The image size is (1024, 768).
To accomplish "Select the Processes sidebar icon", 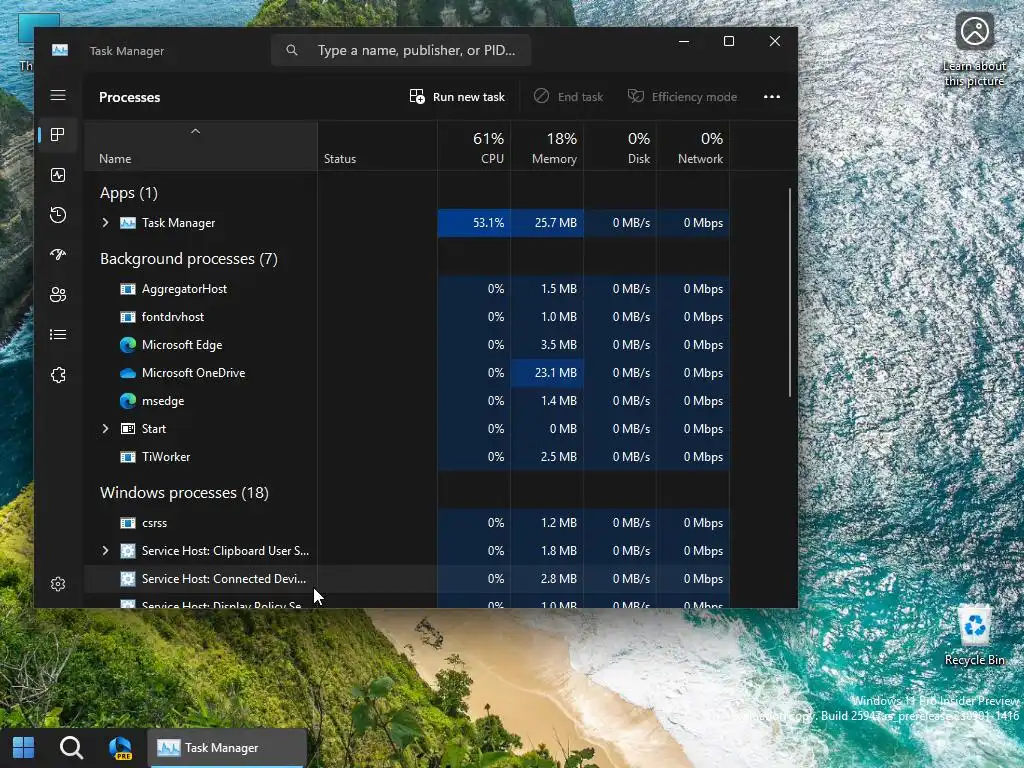I will pos(58,135).
